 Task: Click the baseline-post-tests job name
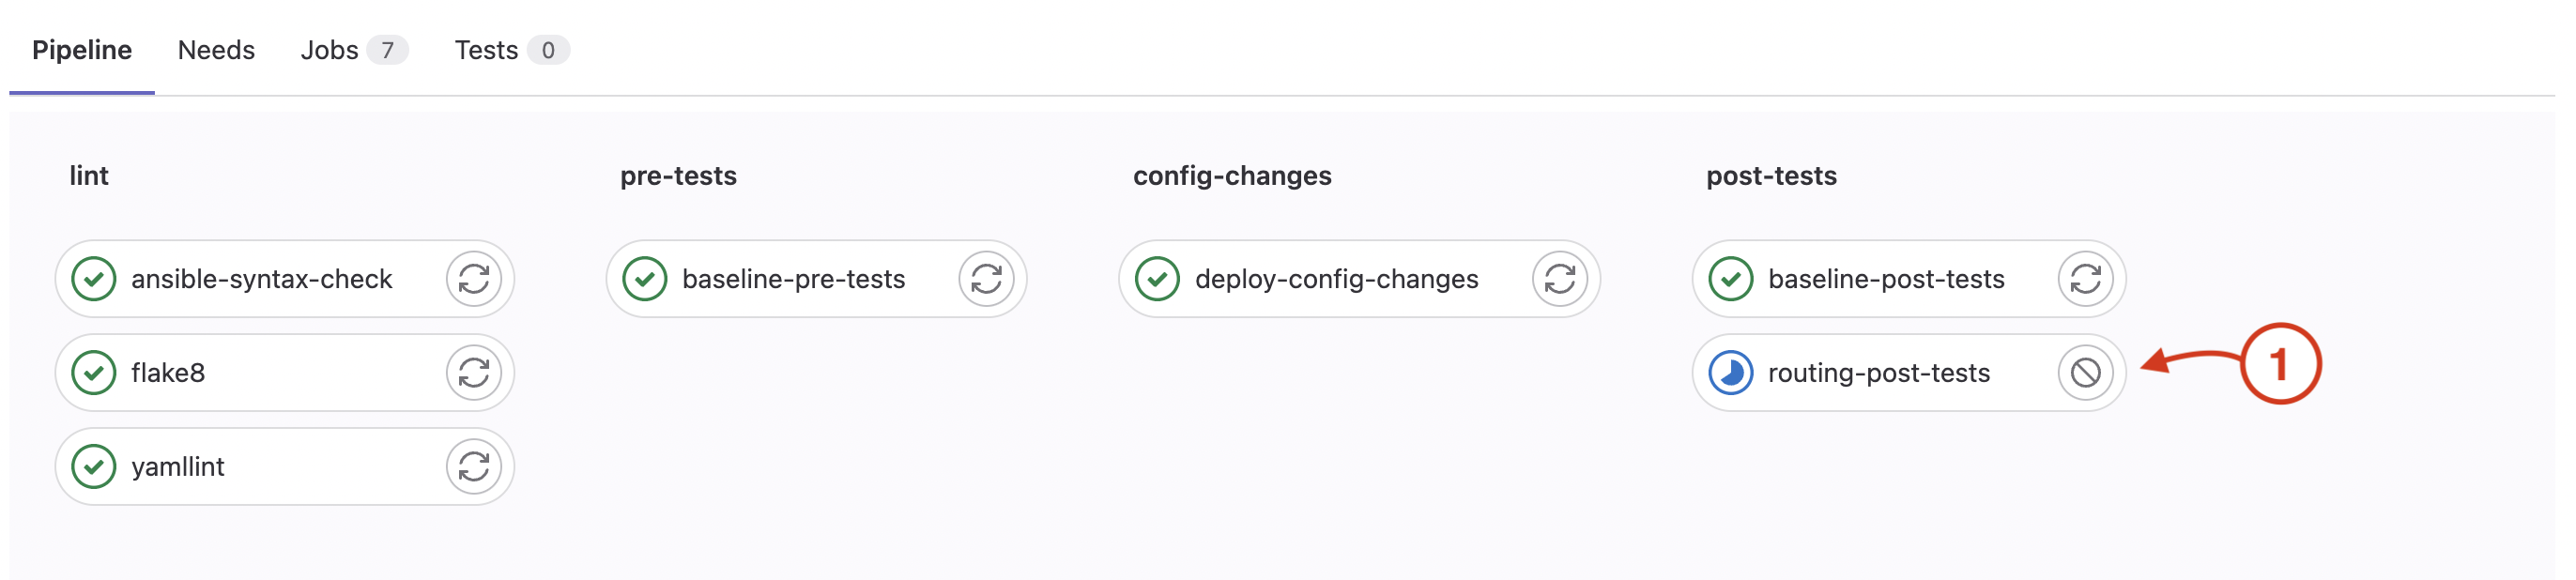[x=1886, y=279]
